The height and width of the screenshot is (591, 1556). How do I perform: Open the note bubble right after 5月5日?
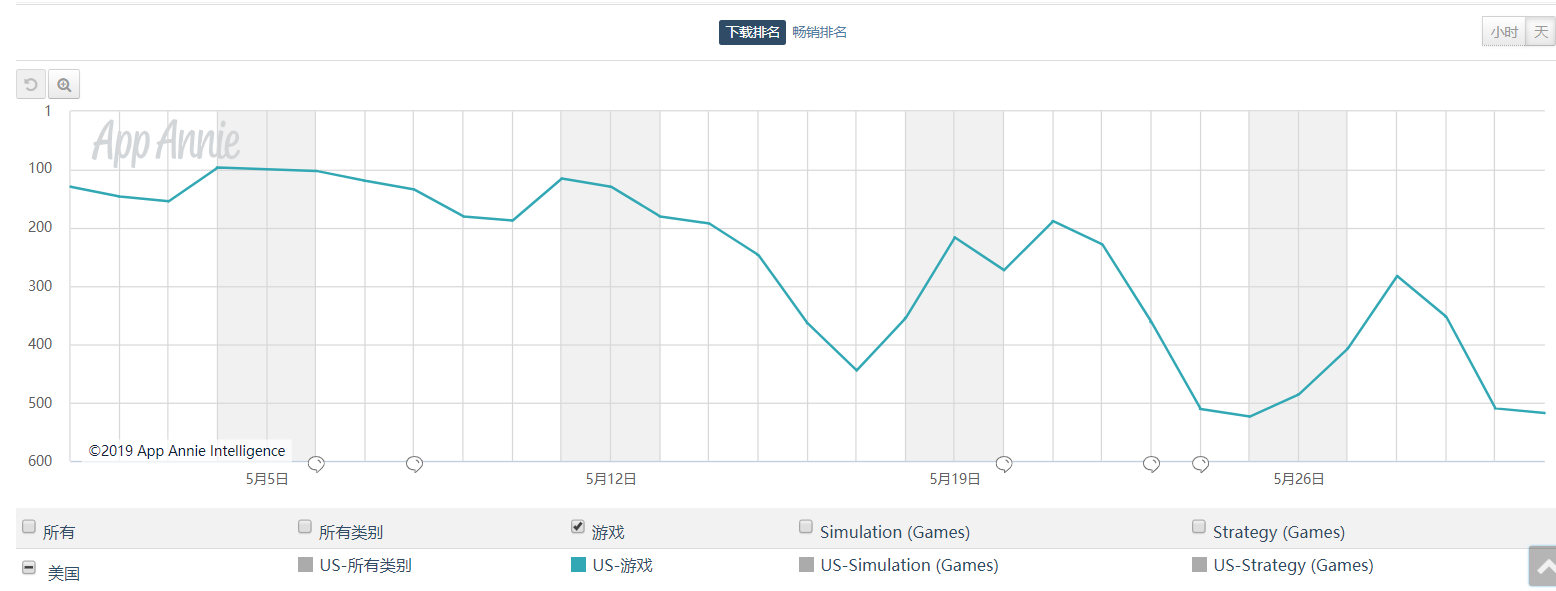(x=316, y=463)
